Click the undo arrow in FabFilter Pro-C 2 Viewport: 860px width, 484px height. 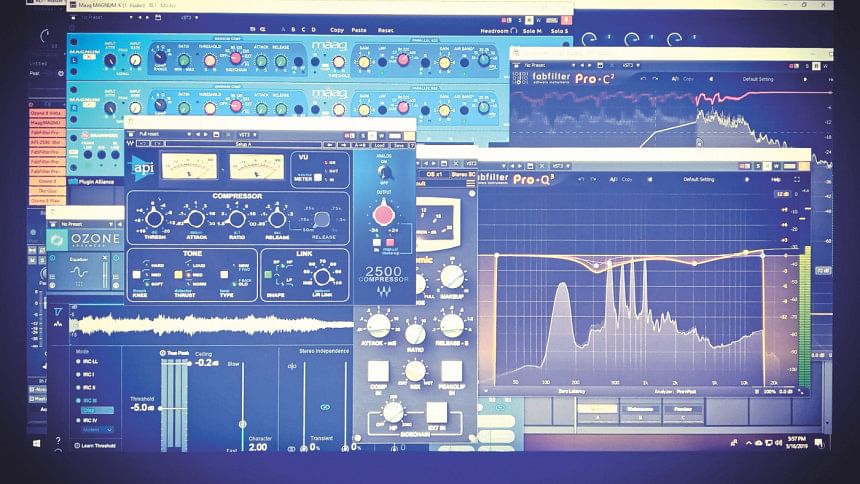[x=643, y=79]
